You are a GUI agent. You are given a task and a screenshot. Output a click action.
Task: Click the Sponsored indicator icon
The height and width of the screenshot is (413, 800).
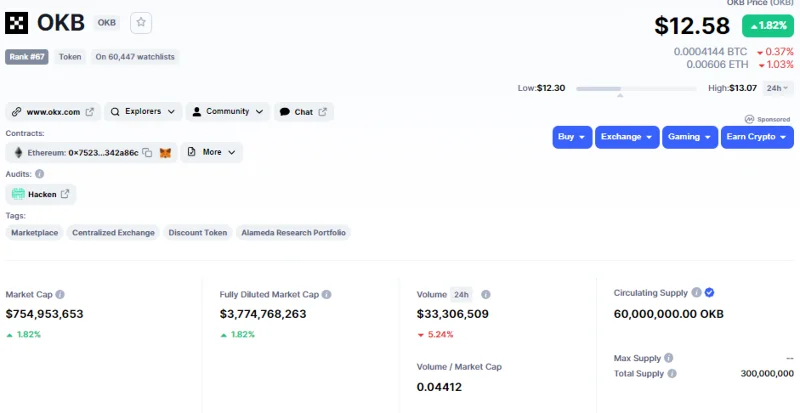749,119
